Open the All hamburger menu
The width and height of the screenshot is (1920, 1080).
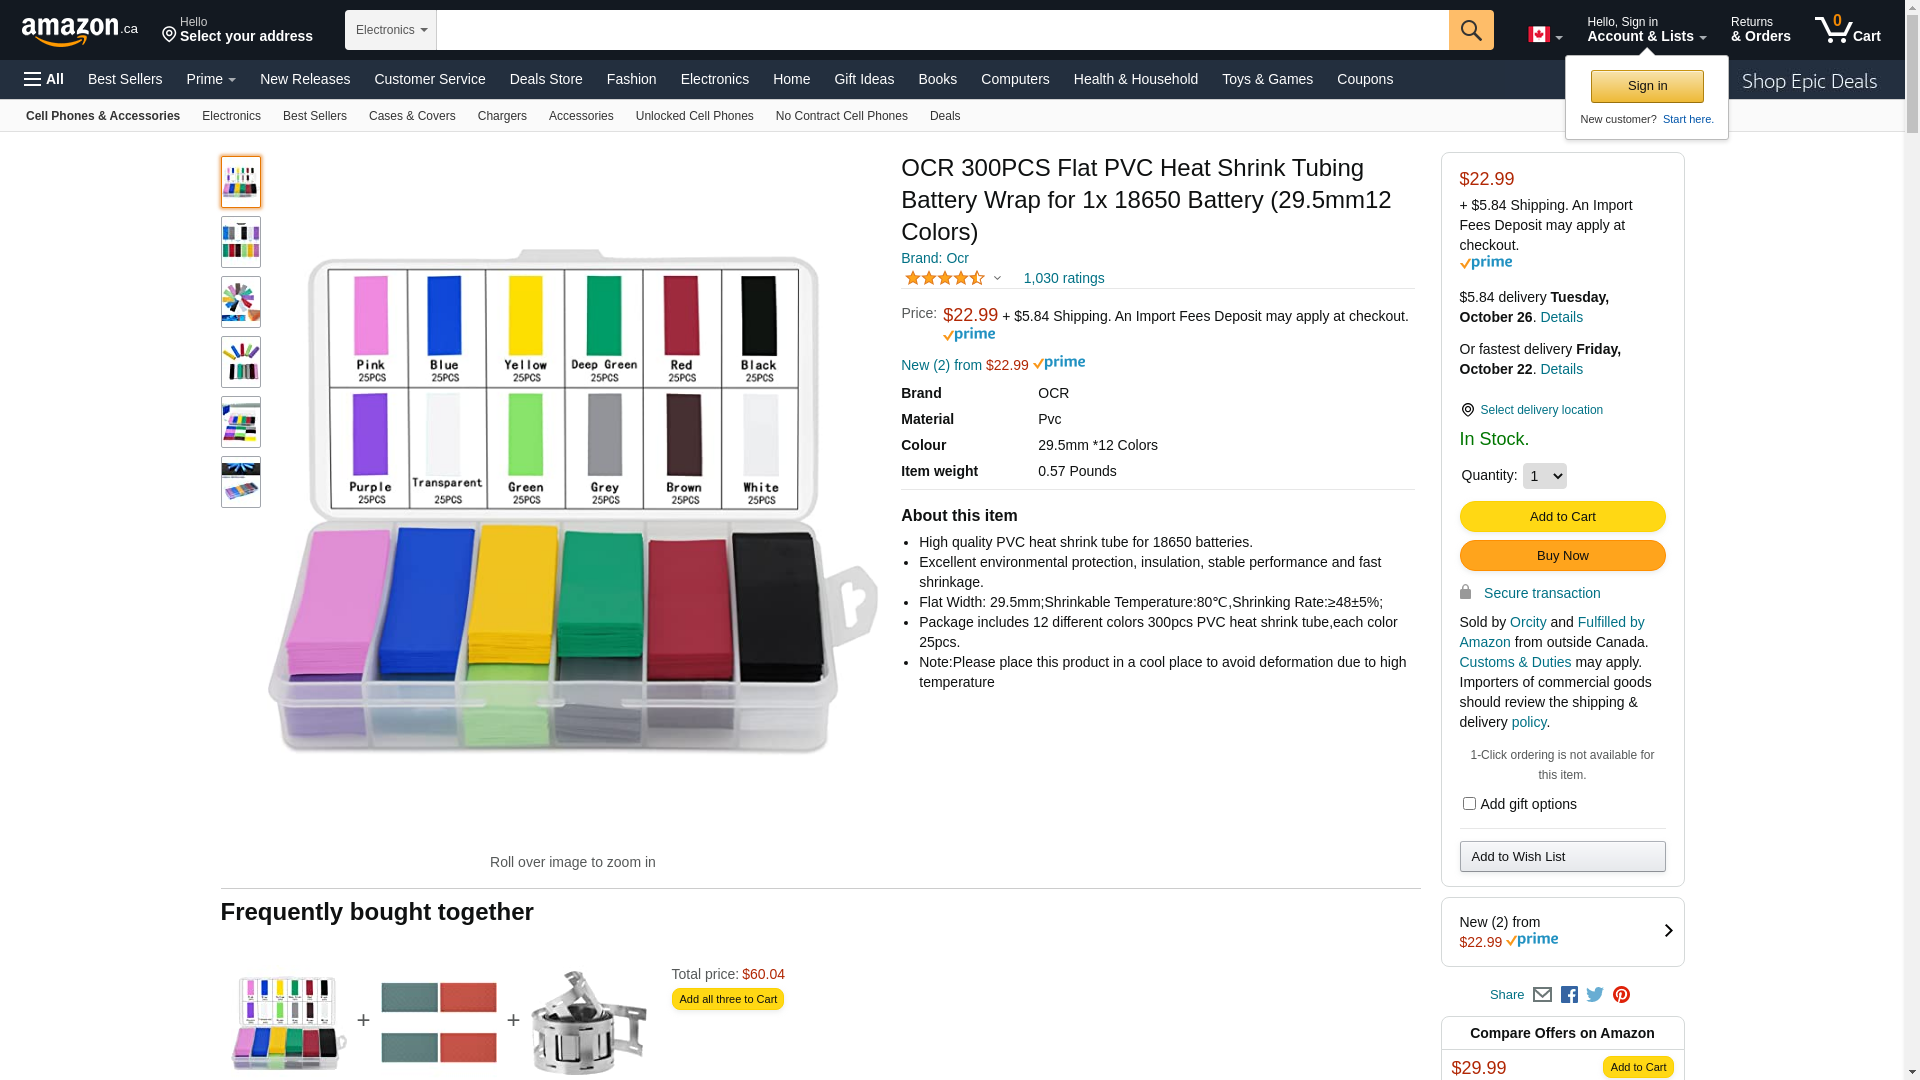[x=44, y=79]
